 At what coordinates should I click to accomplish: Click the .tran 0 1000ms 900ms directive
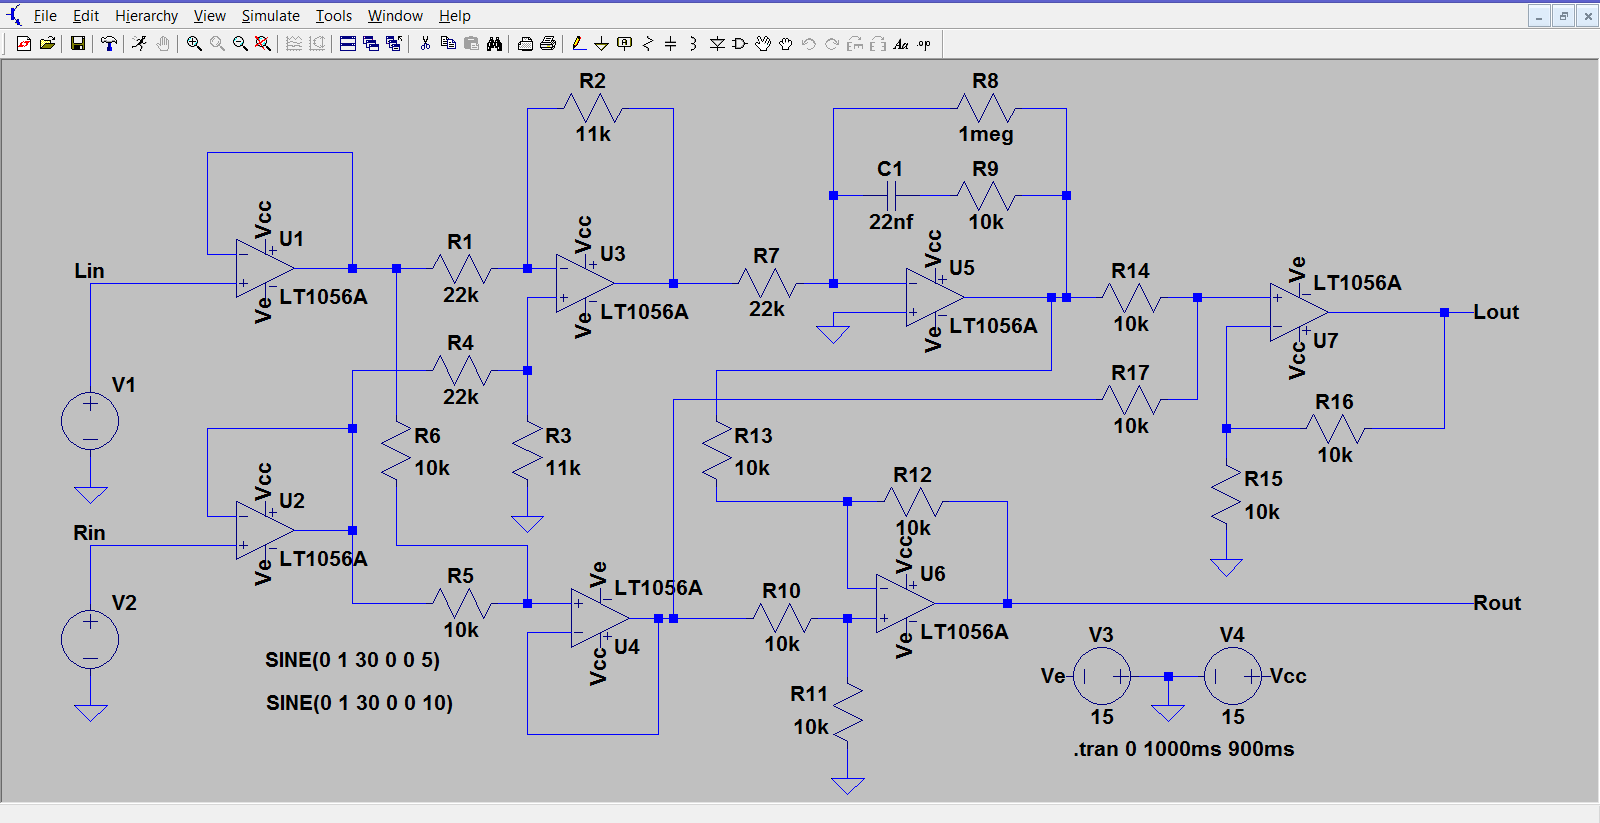1184,749
